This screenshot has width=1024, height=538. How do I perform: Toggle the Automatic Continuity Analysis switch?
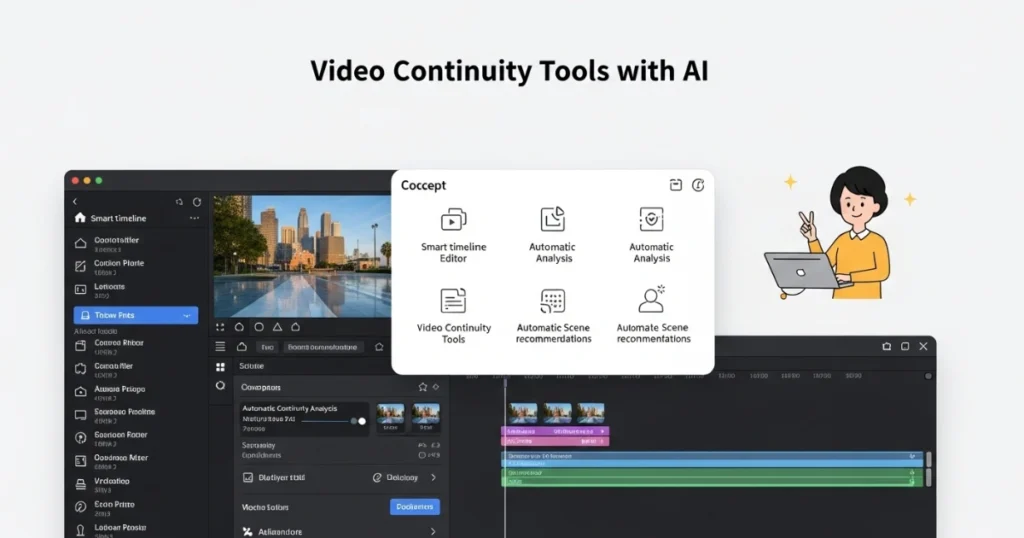click(357, 421)
